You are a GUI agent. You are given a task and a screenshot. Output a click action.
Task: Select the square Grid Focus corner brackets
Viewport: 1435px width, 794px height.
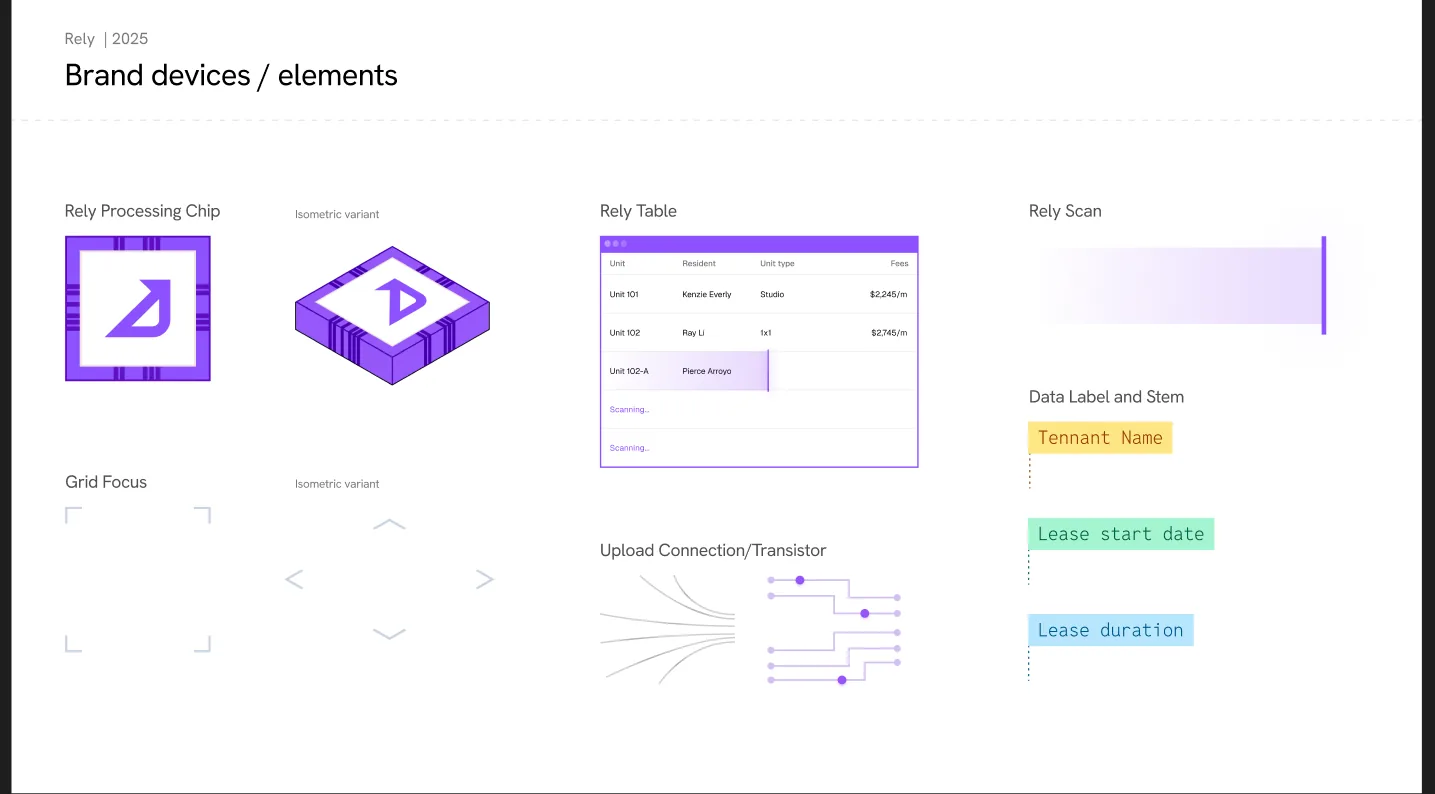pos(138,579)
